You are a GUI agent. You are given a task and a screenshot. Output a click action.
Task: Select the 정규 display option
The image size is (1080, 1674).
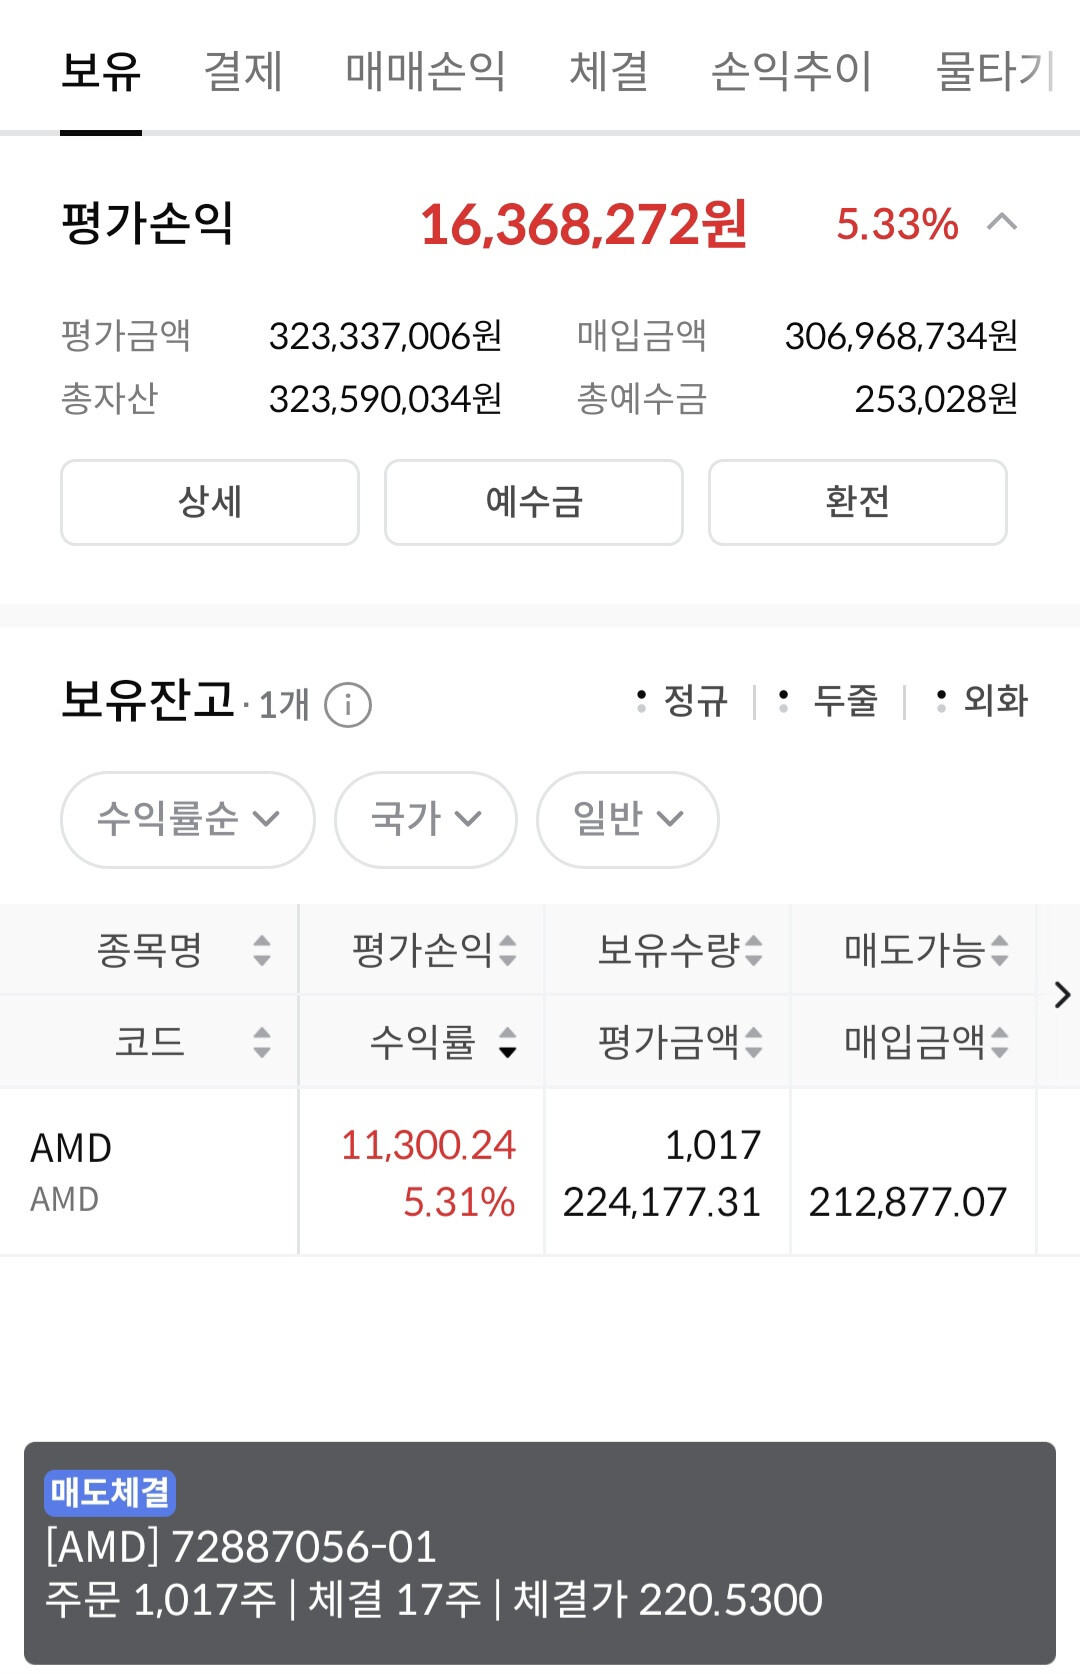click(x=684, y=701)
